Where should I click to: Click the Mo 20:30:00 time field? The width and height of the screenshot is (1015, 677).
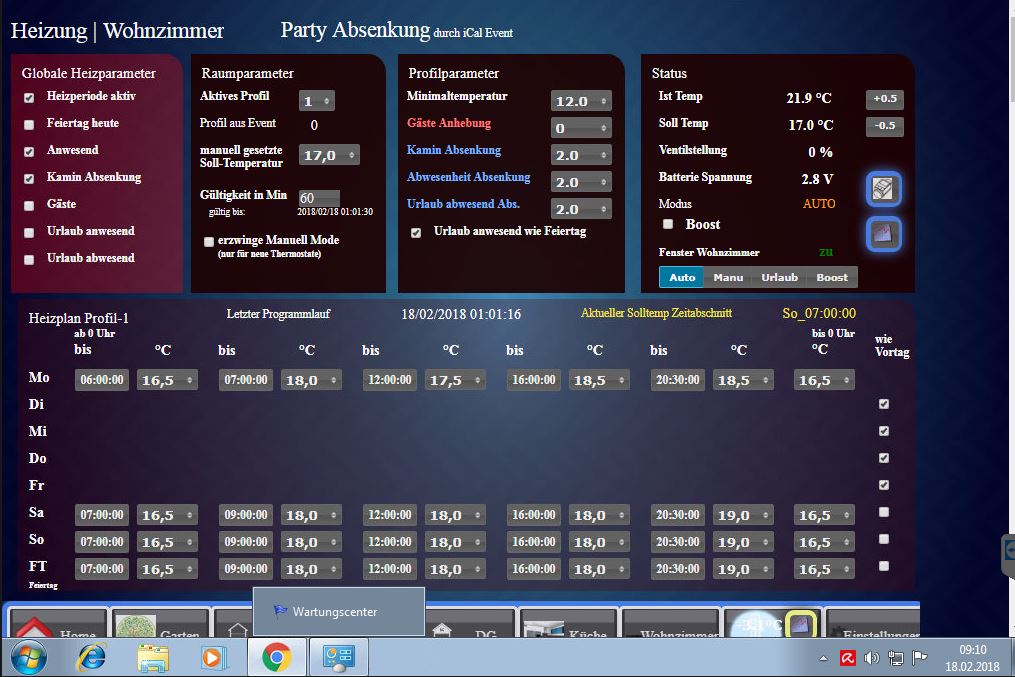click(678, 380)
